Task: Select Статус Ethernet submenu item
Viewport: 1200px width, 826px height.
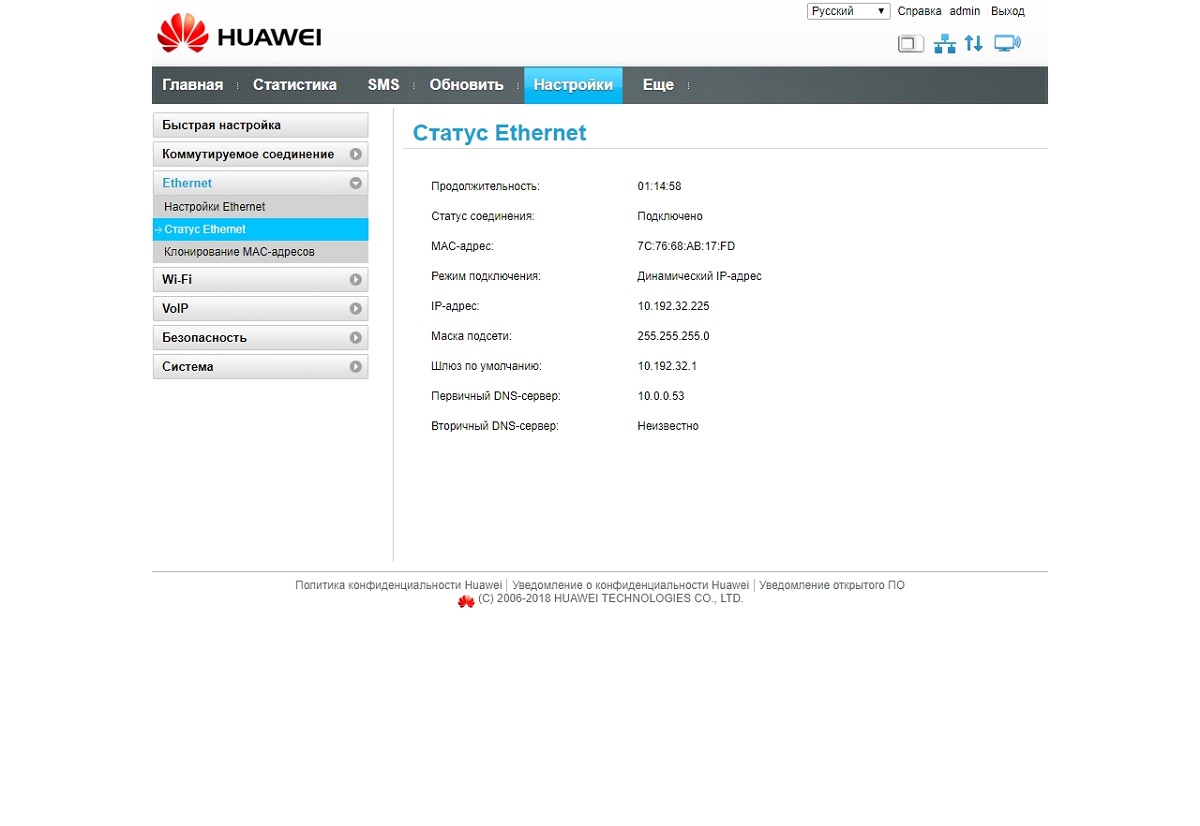Action: (260, 229)
